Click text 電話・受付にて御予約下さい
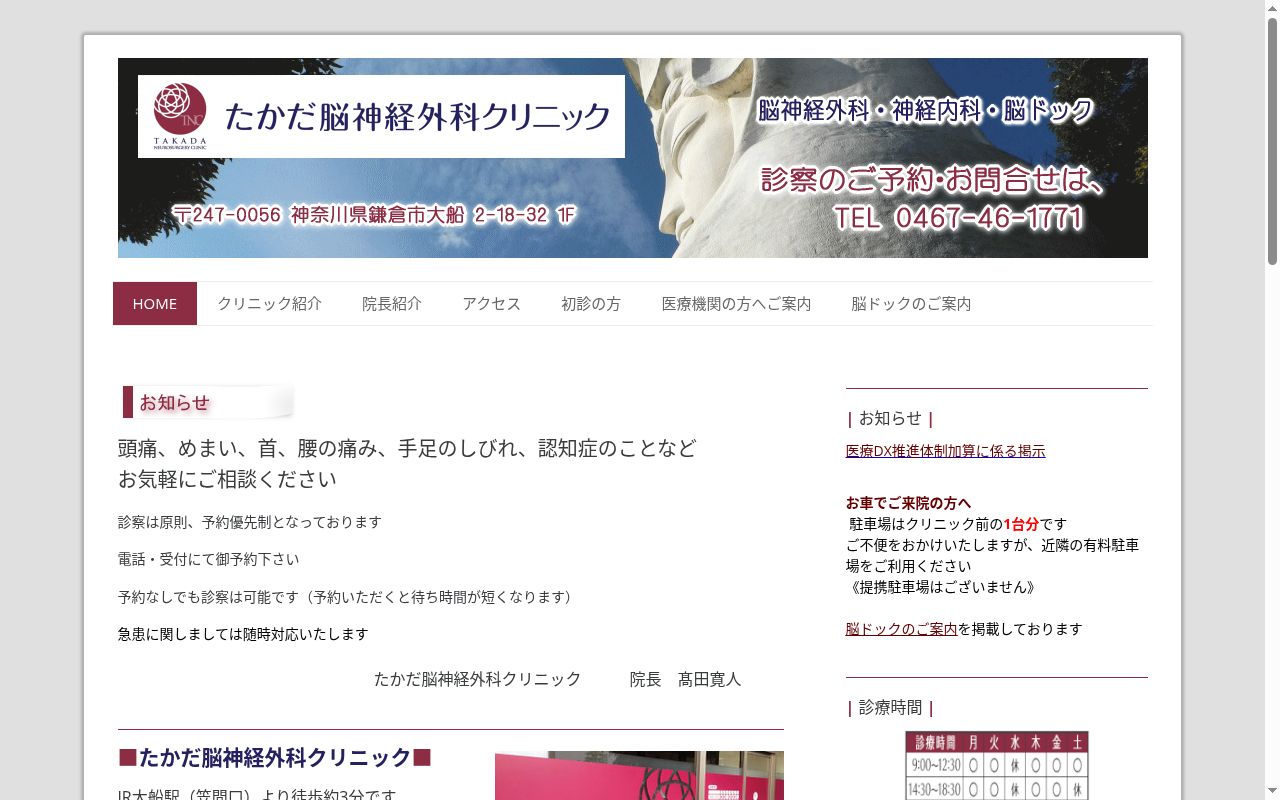The height and width of the screenshot is (800, 1280). point(208,559)
